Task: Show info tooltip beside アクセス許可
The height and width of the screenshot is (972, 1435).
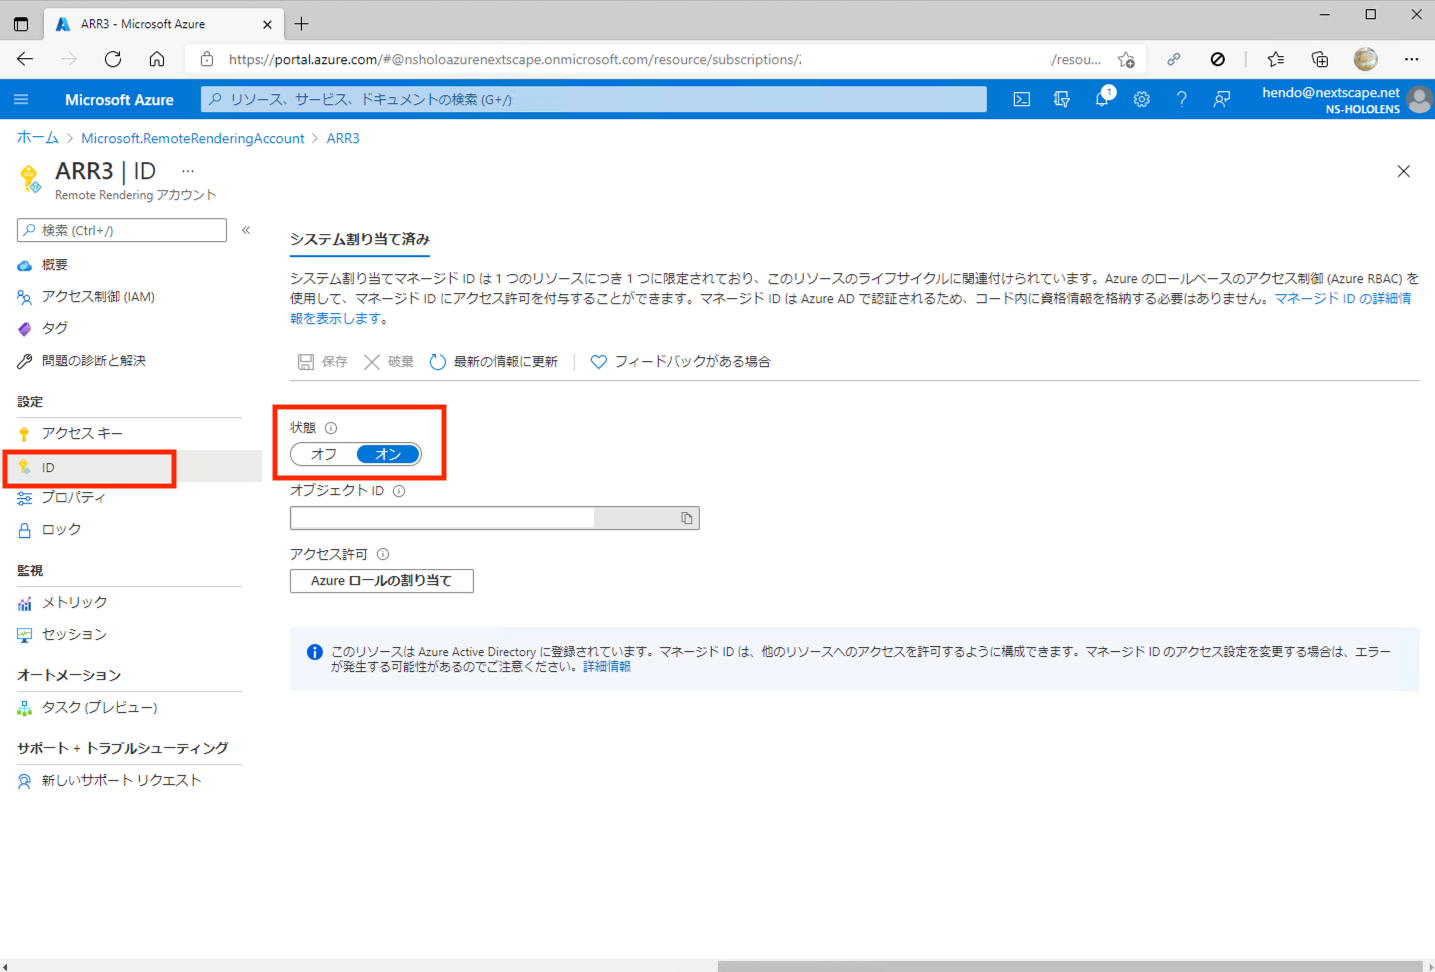Action: (383, 554)
